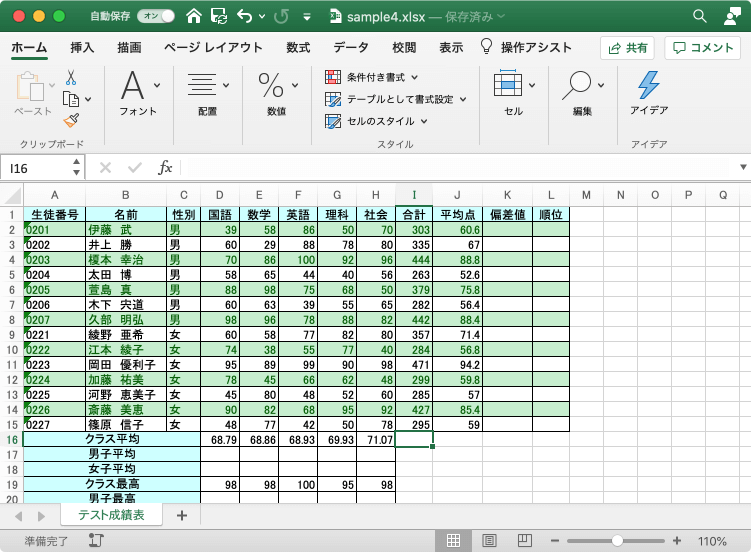Click the search magnifier in title bar
751x552 pixels.
click(700, 16)
